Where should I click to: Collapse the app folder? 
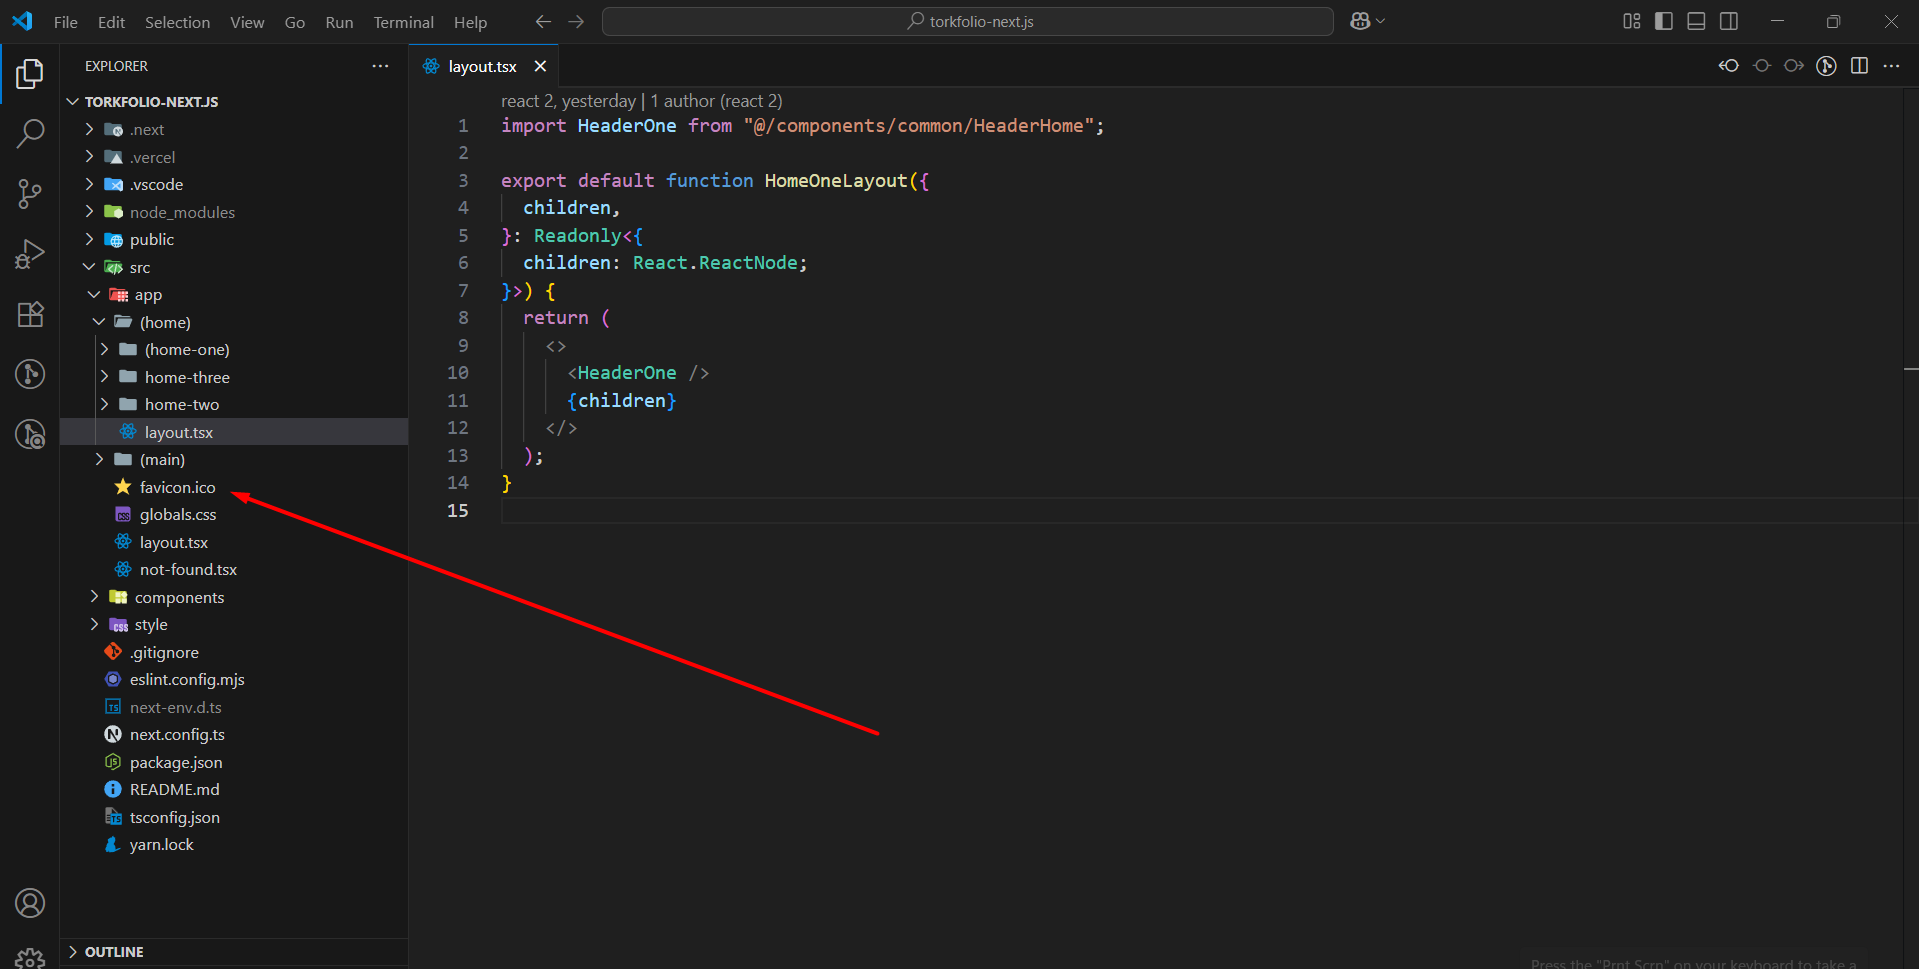click(234, 295)
